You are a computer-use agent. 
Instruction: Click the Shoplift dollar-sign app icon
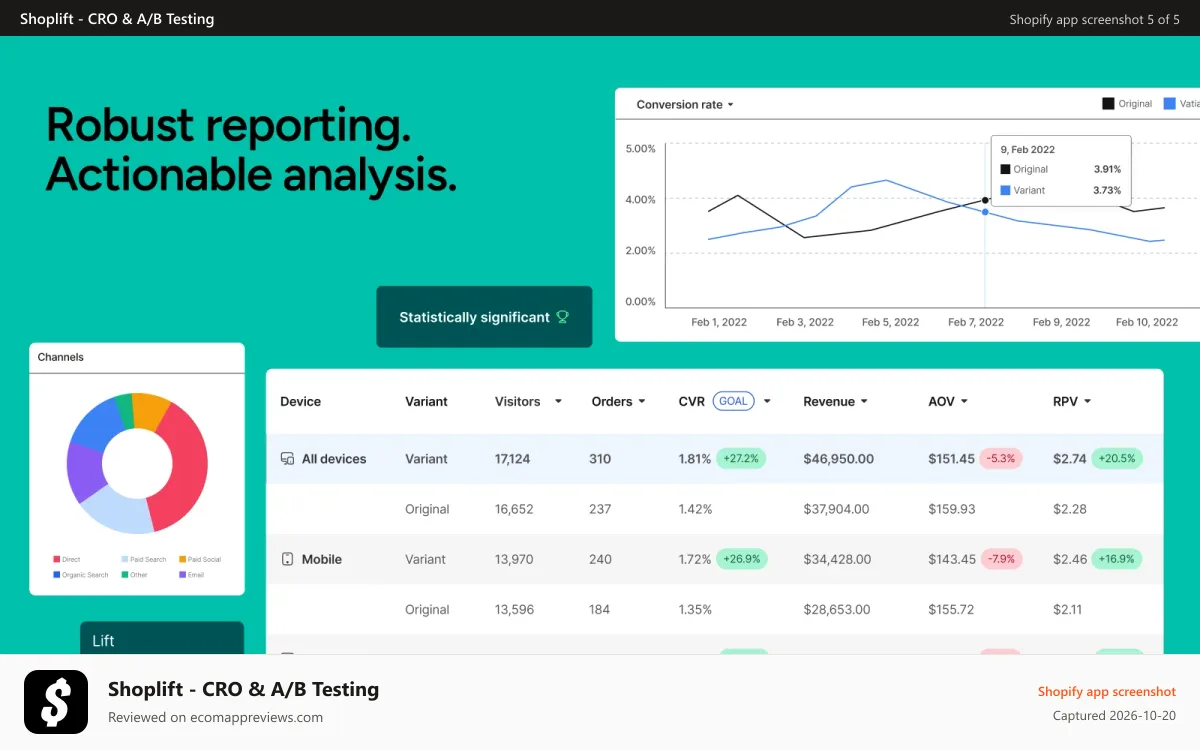tap(56, 702)
